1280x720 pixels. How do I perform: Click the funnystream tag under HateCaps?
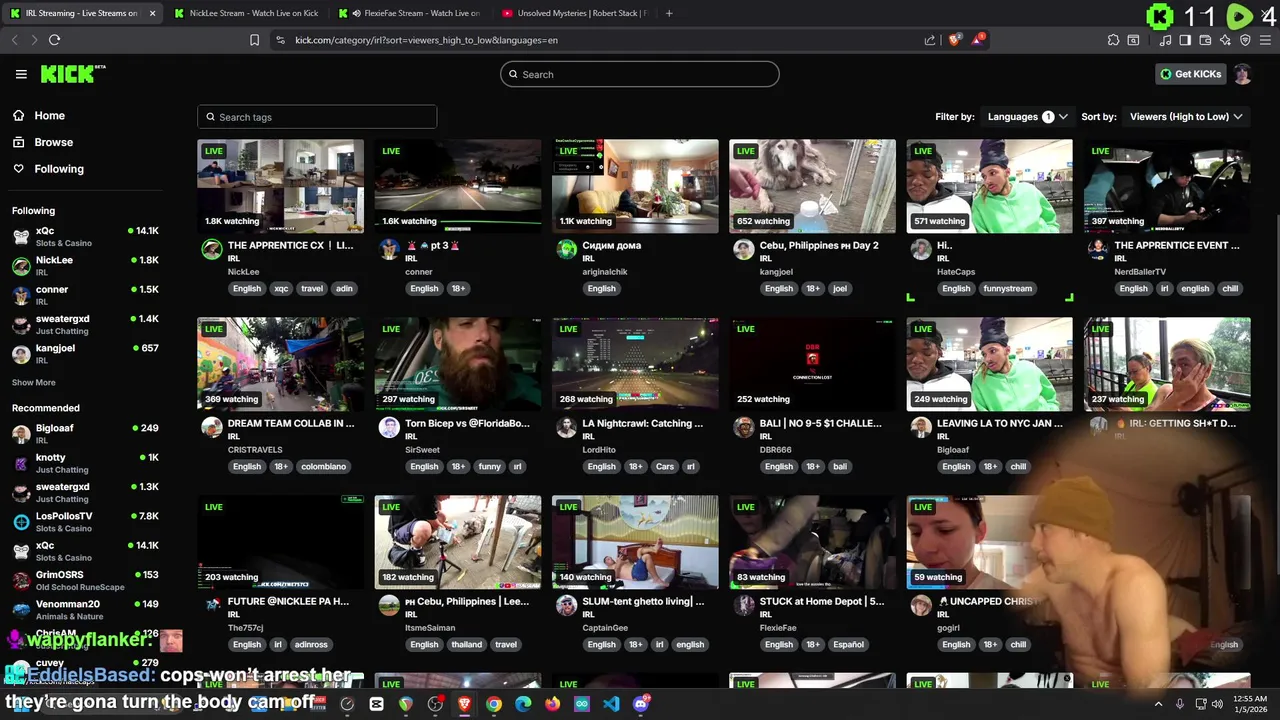(1007, 288)
